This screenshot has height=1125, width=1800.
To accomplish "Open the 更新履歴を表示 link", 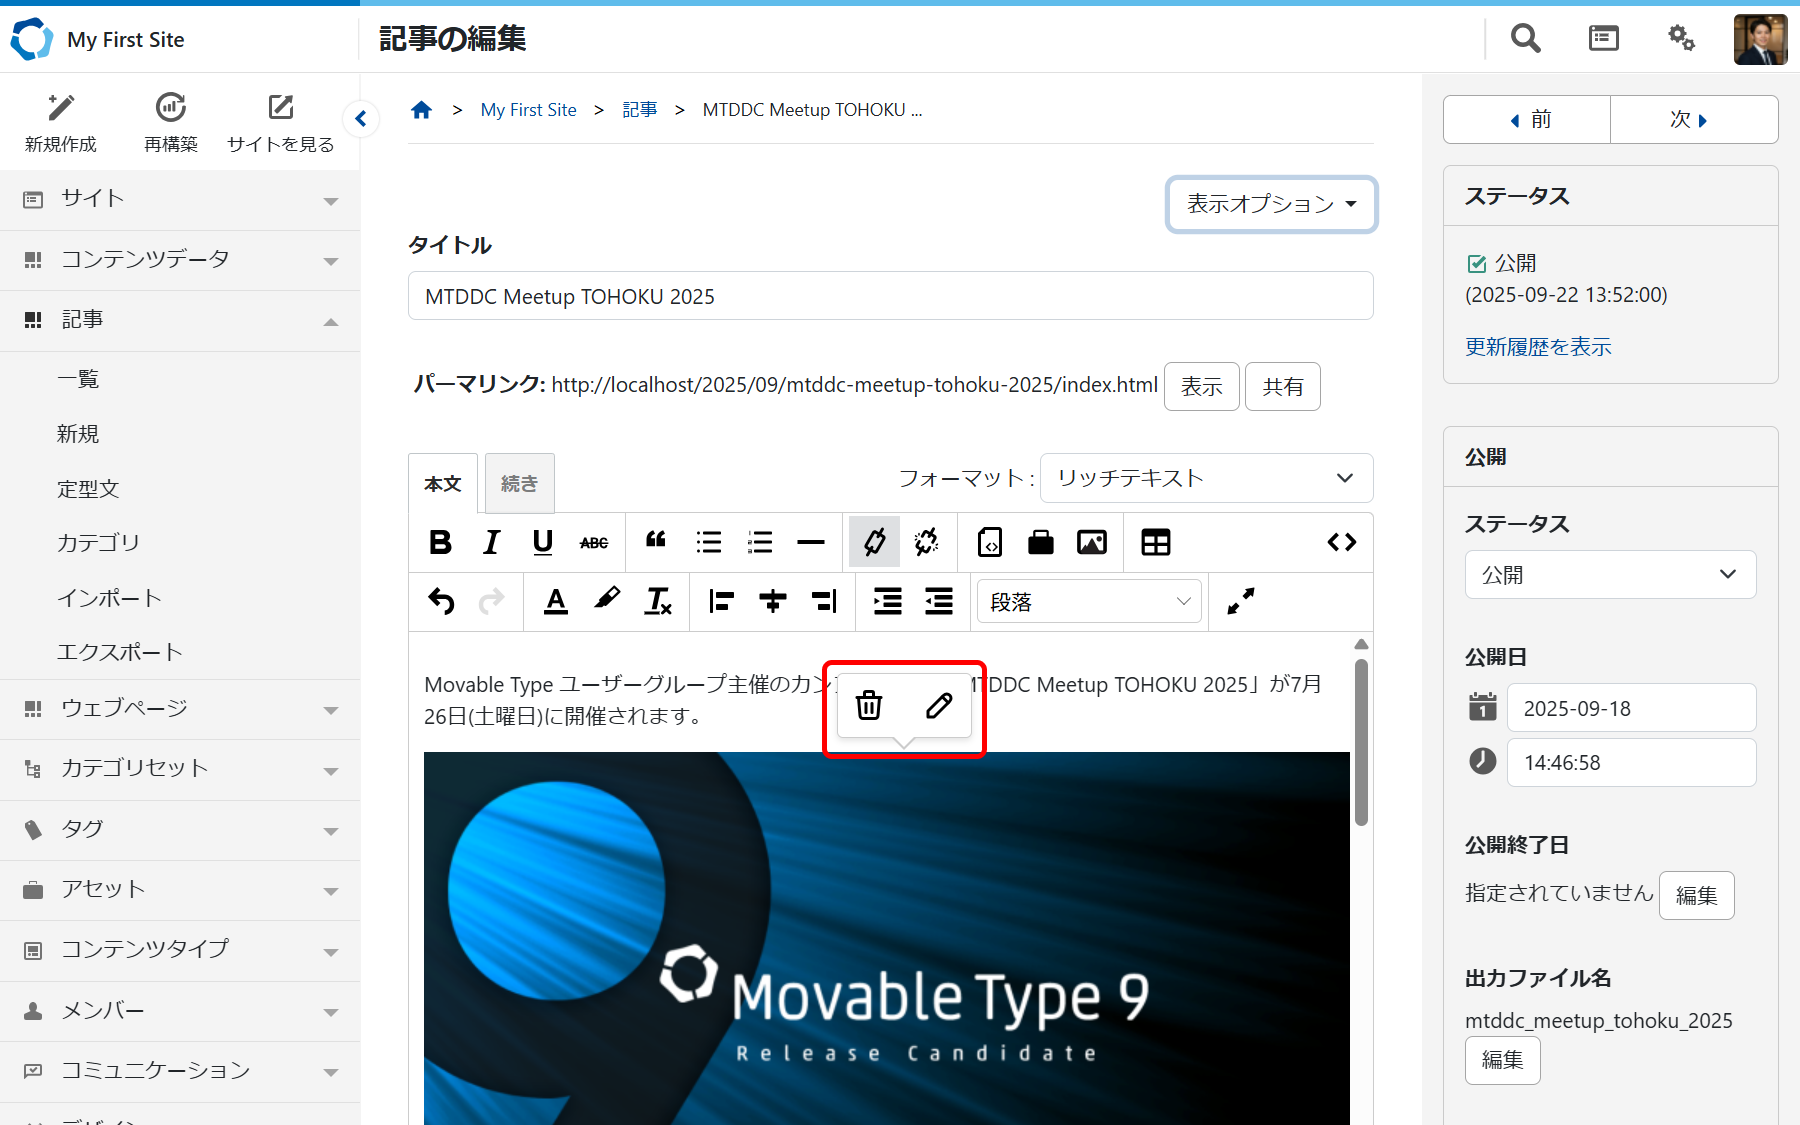I will pyautogui.click(x=1538, y=347).
